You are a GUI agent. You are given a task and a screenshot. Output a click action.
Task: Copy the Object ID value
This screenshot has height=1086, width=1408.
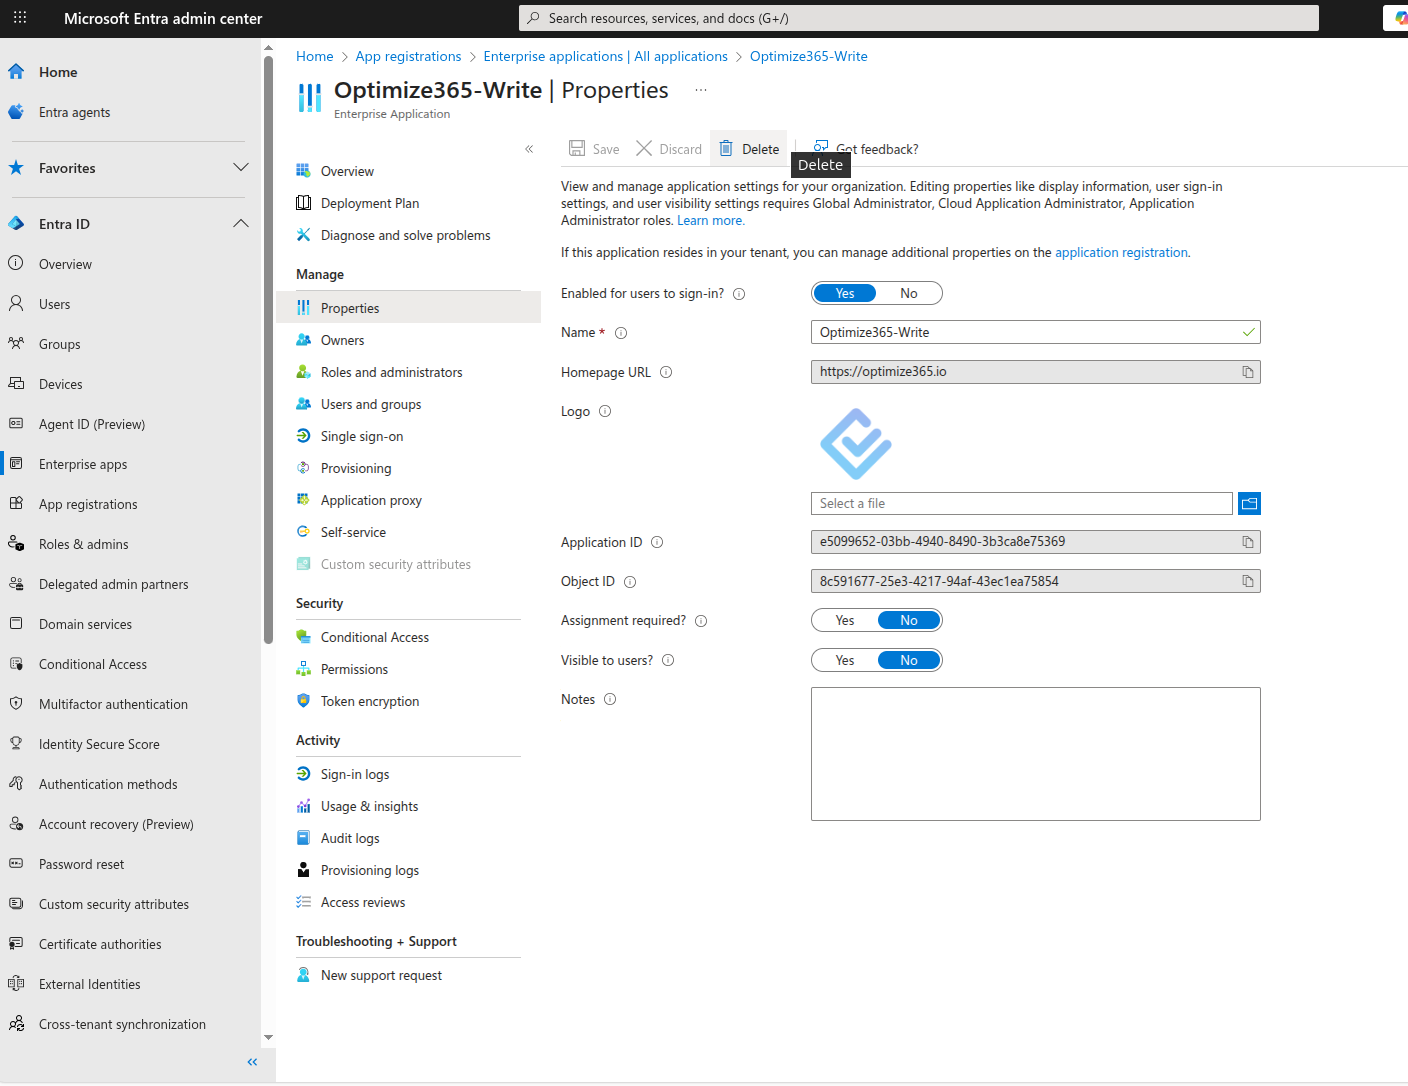(x=1247, y=581)
